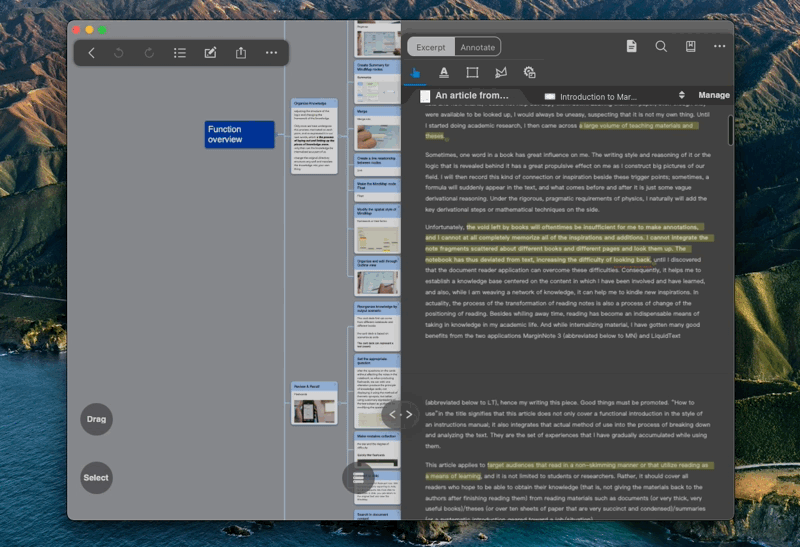Click the Select button
The width and height of the screenshot is (800, 547).
click(96, 478)
